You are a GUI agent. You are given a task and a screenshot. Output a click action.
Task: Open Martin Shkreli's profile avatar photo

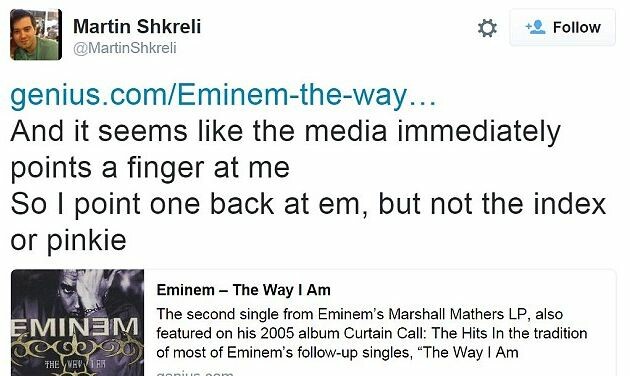point(36,34)
